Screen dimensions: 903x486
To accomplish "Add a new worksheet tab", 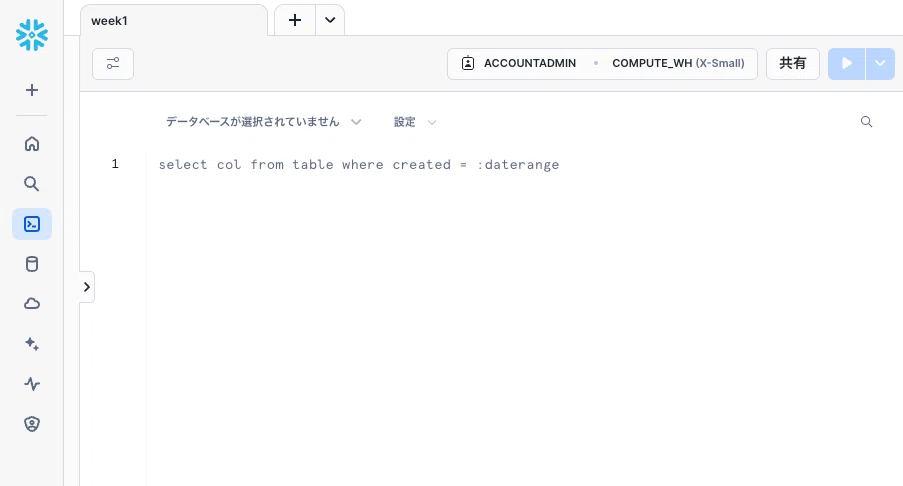I will [x=295, y=20].
